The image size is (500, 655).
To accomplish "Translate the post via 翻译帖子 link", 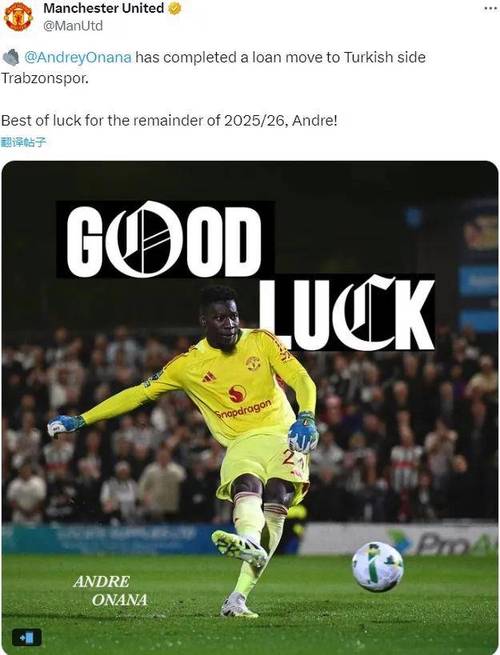I will point(23,142).
